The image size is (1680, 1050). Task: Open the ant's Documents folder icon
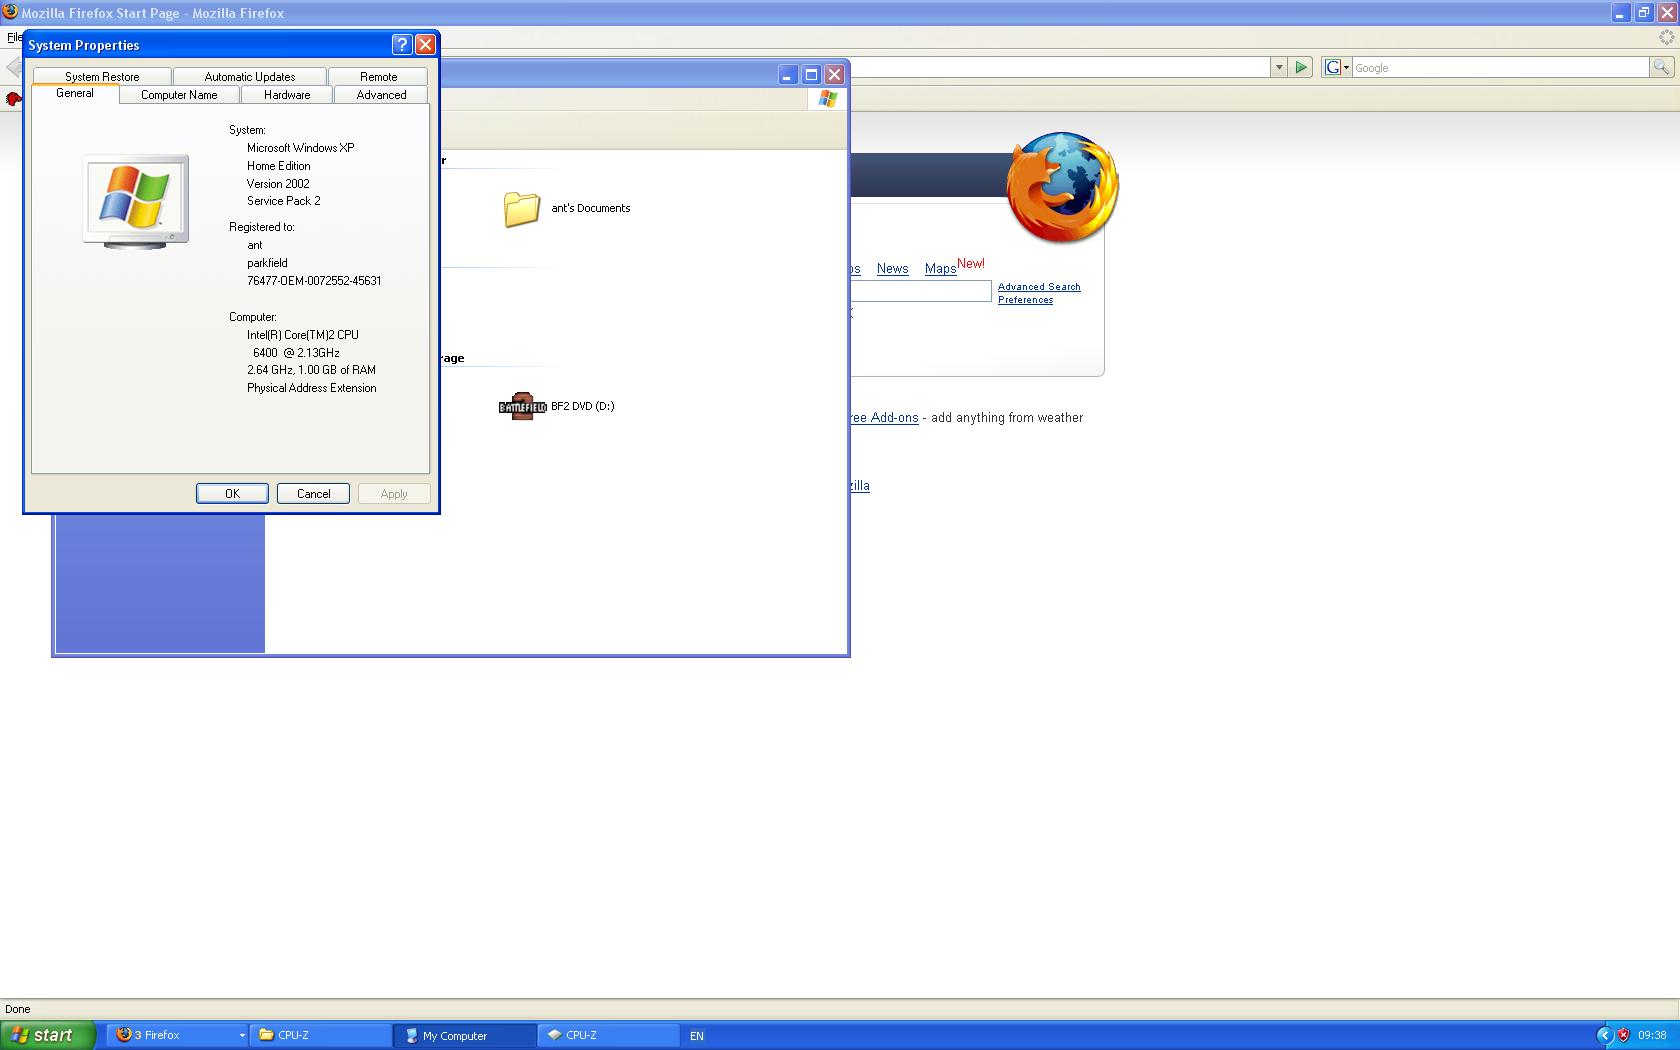pos(521,209)
